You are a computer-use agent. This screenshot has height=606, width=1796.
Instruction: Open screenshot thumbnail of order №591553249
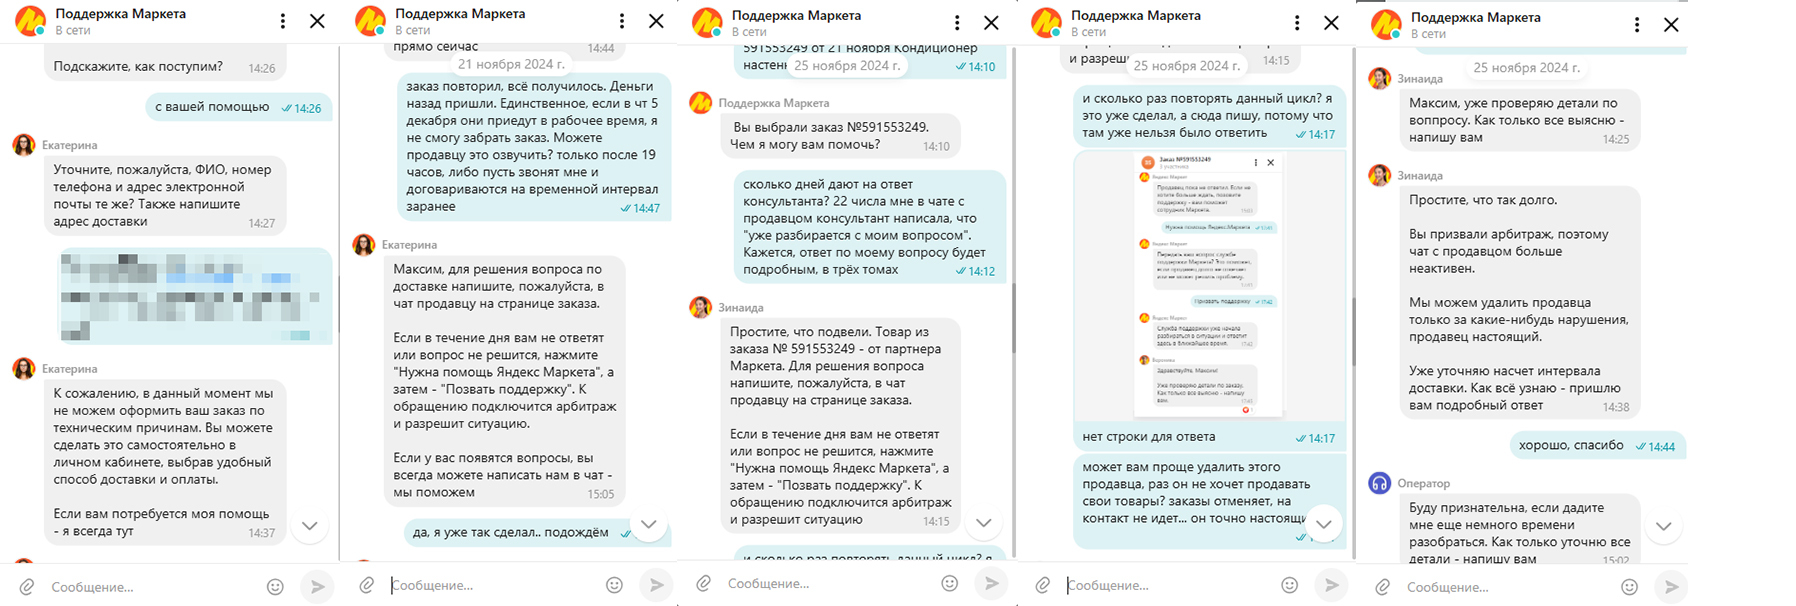(x=1210, y=285)
